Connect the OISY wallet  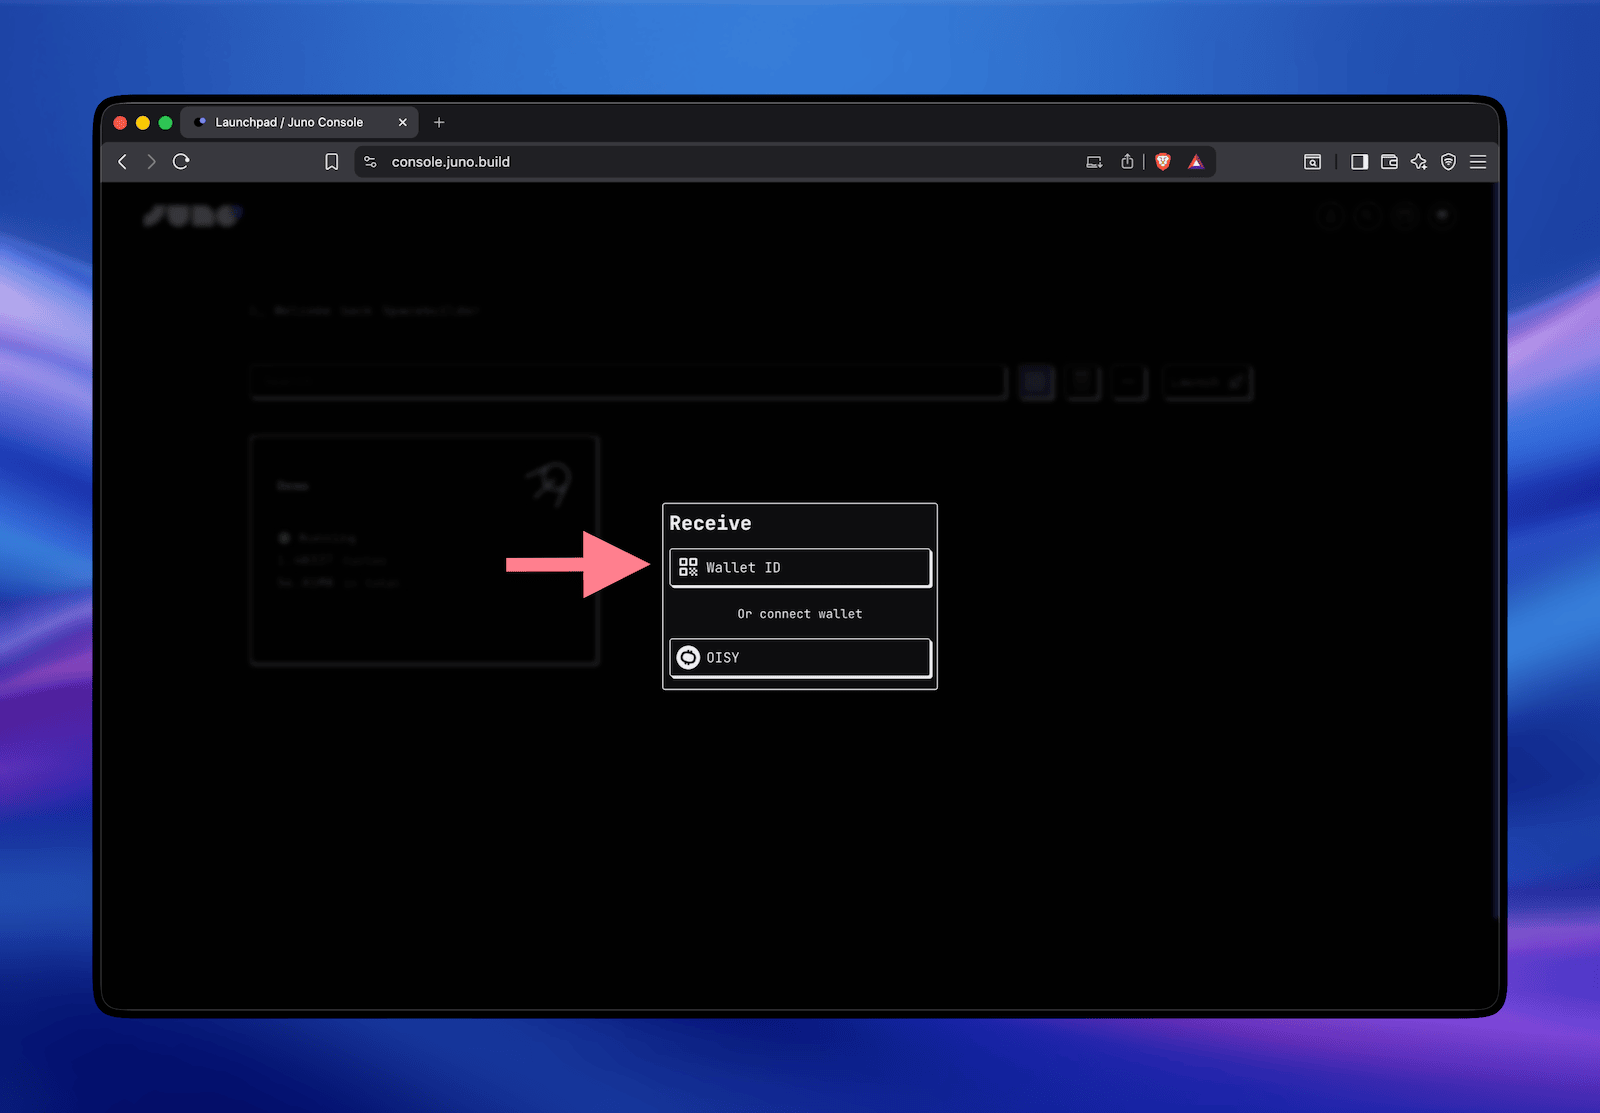pos(799,657)
